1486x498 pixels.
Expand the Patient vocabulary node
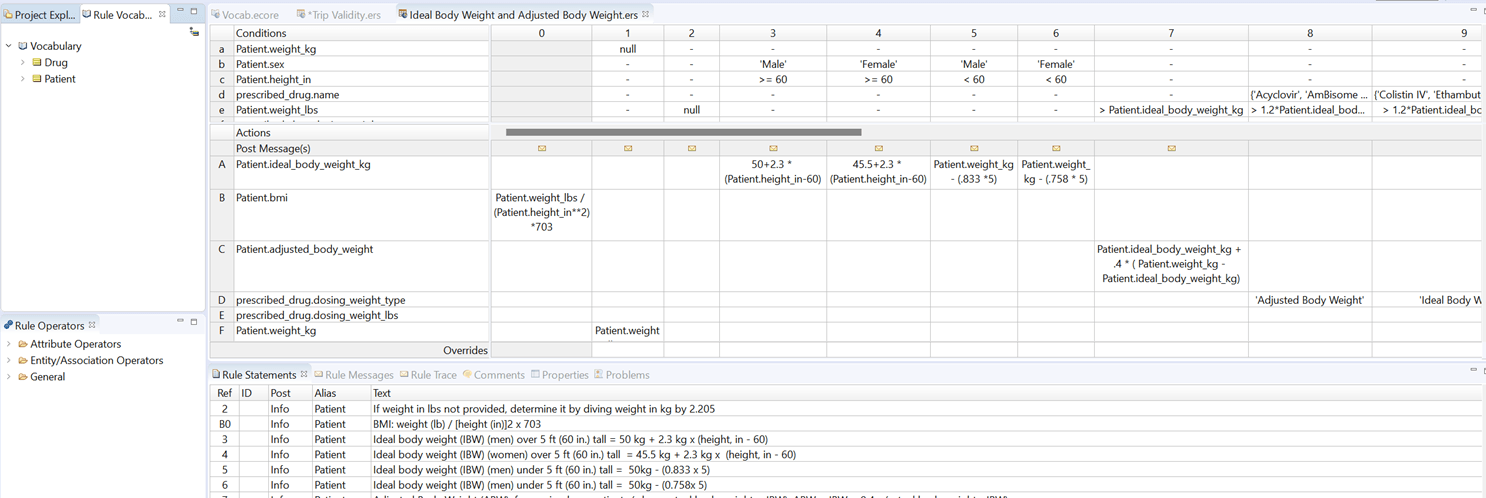tap(23, 79)
